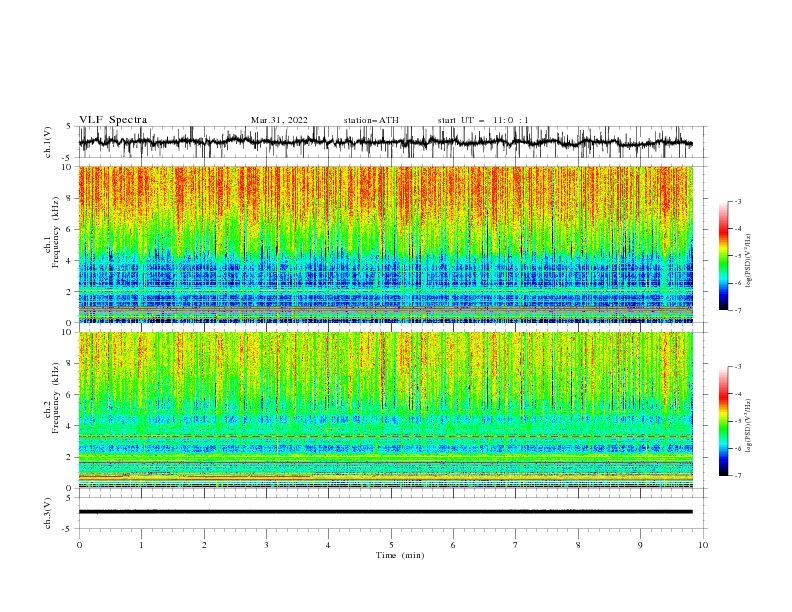Click the "6" kHz tick of ch.2 spectrogram

coord(71,394)
